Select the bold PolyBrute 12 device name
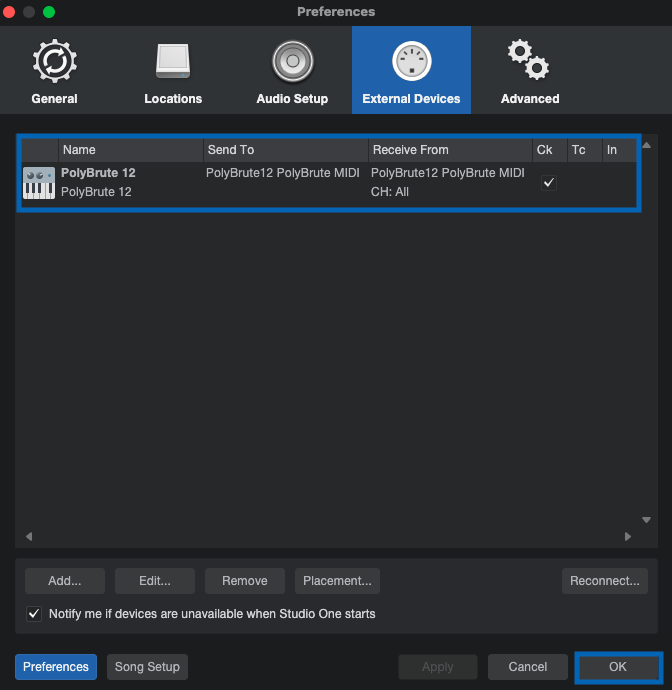Image resolution: width=672 pixels, height=690 pixels. pyautogui.click(x=98, y=173)
